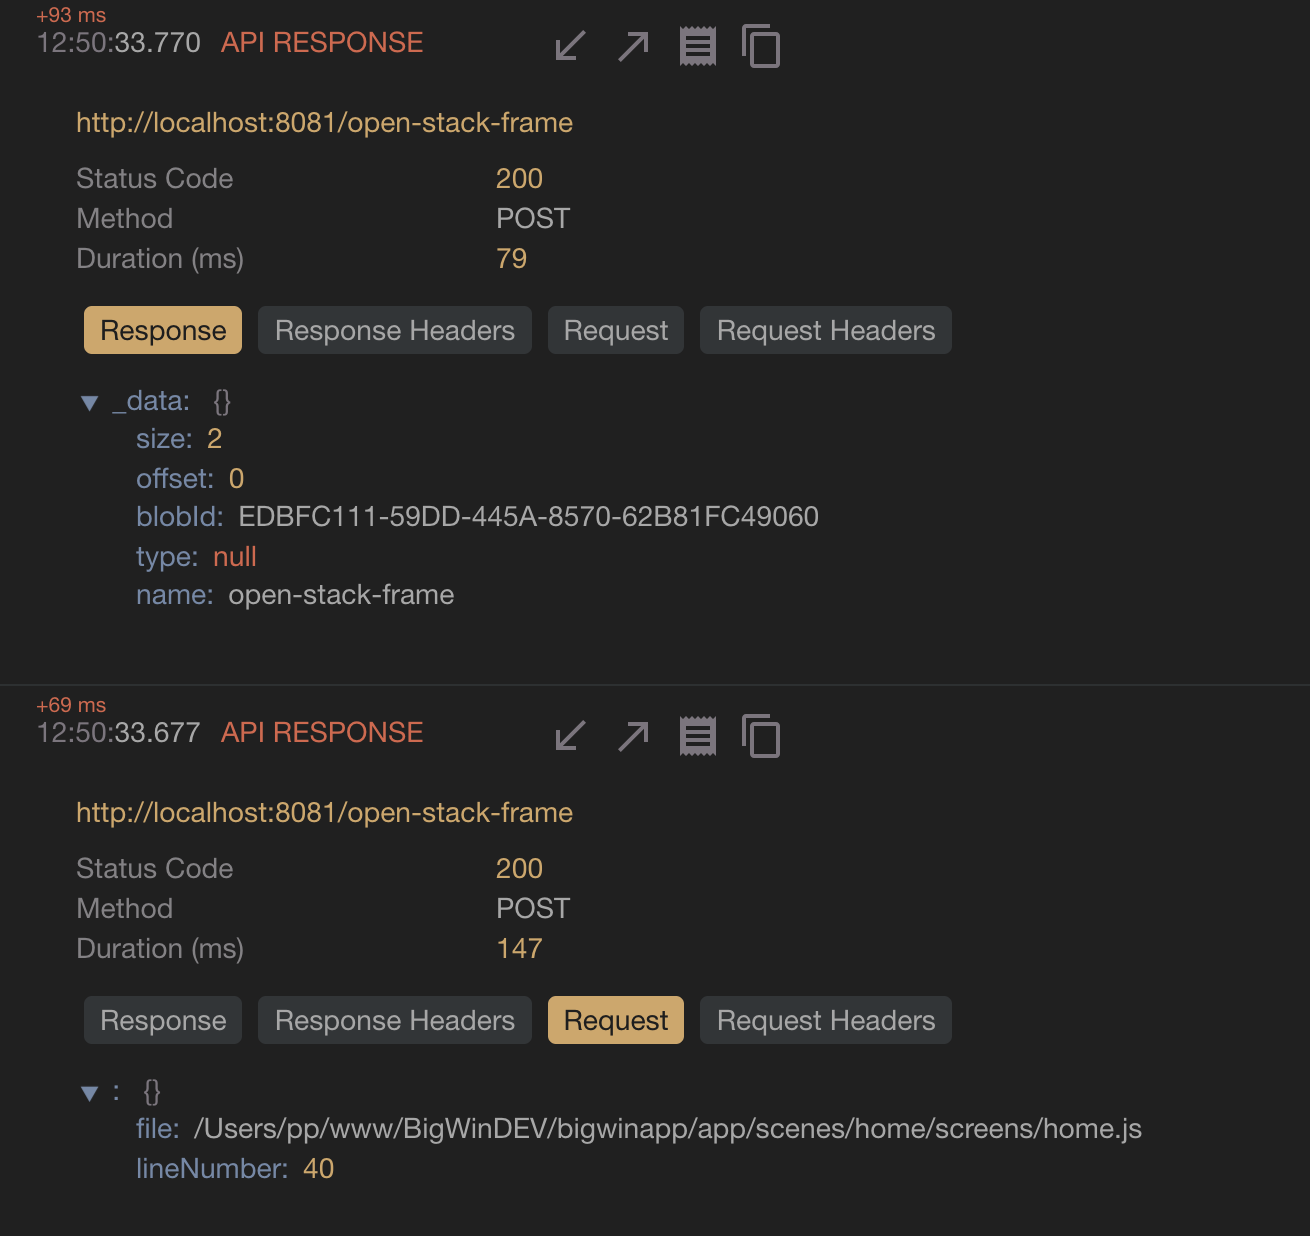Open the Request Headers tab
This screenshot has width=1310, height=1236.
(825, 330)
